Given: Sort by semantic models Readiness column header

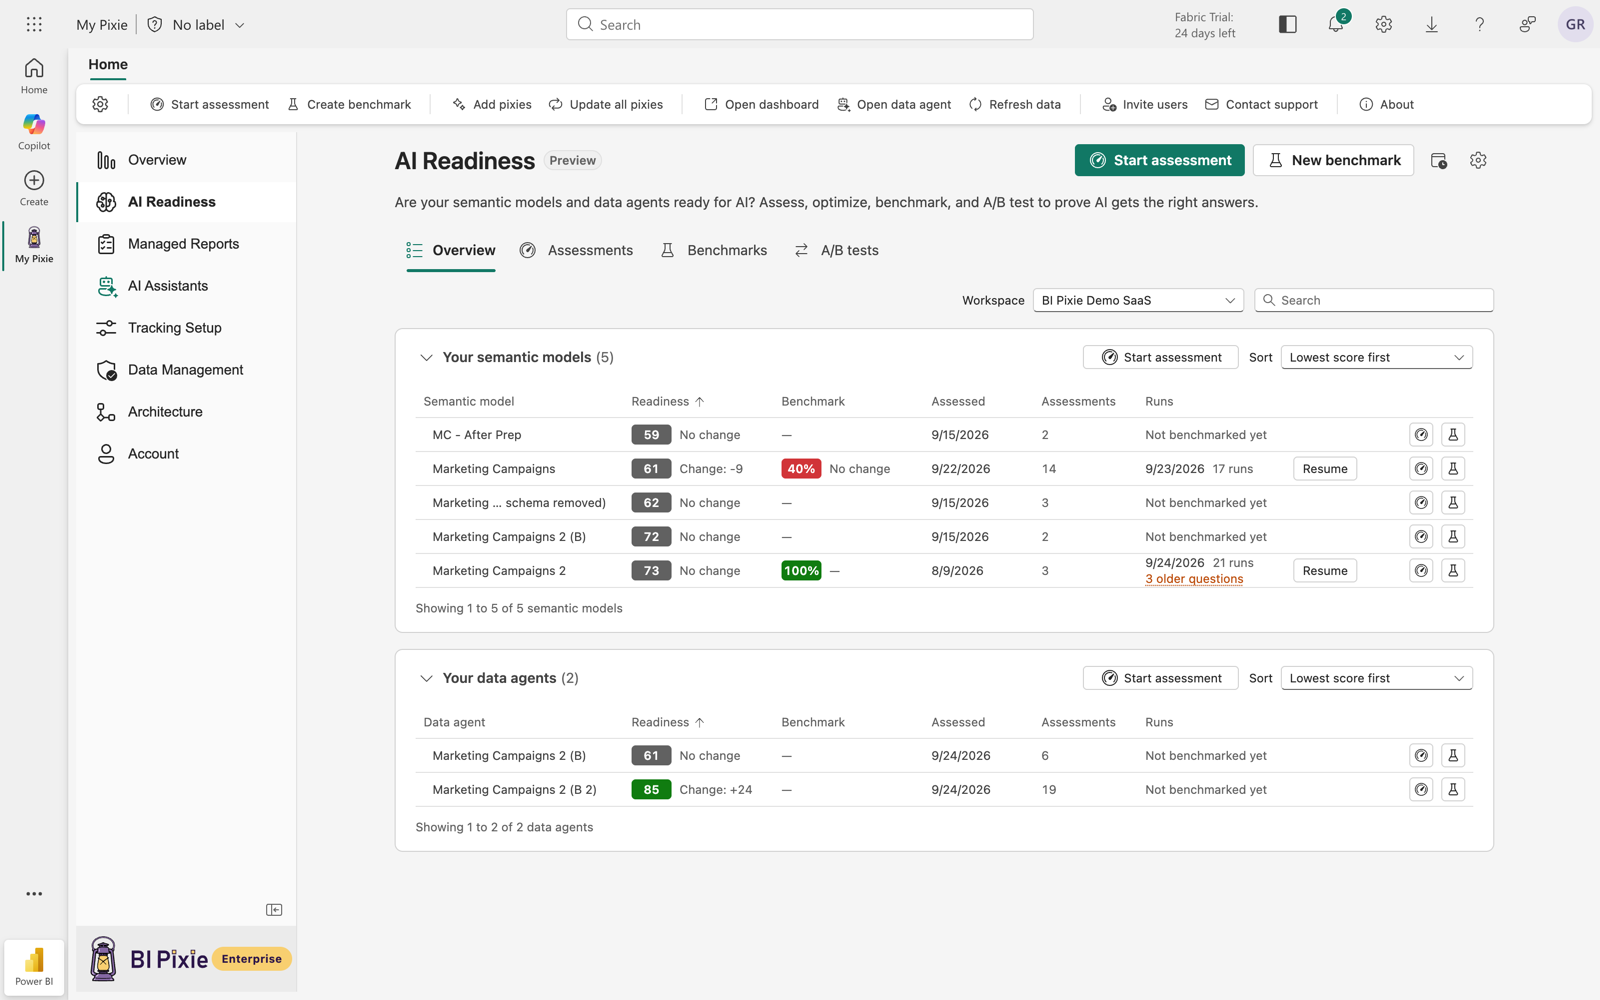Looking at the screenshot, I should [668, 401].
